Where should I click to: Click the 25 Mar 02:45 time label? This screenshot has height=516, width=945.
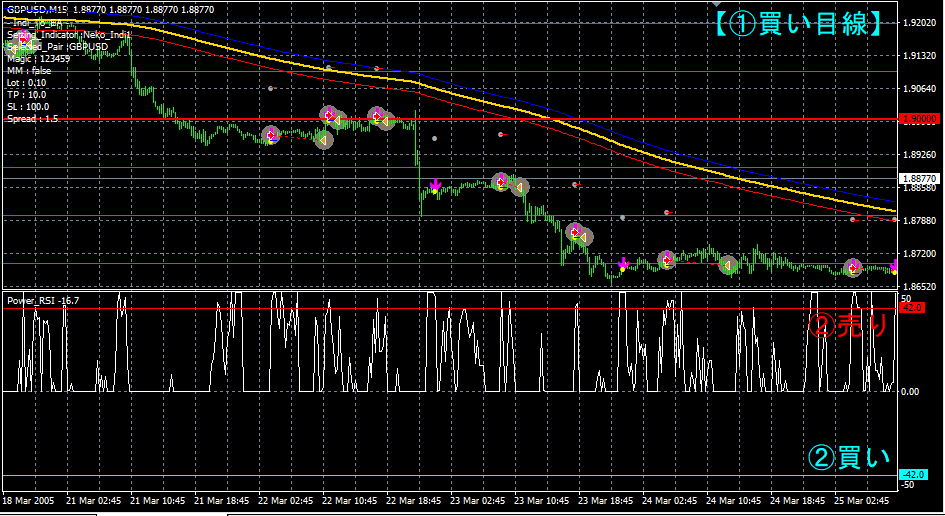[861, 501]
